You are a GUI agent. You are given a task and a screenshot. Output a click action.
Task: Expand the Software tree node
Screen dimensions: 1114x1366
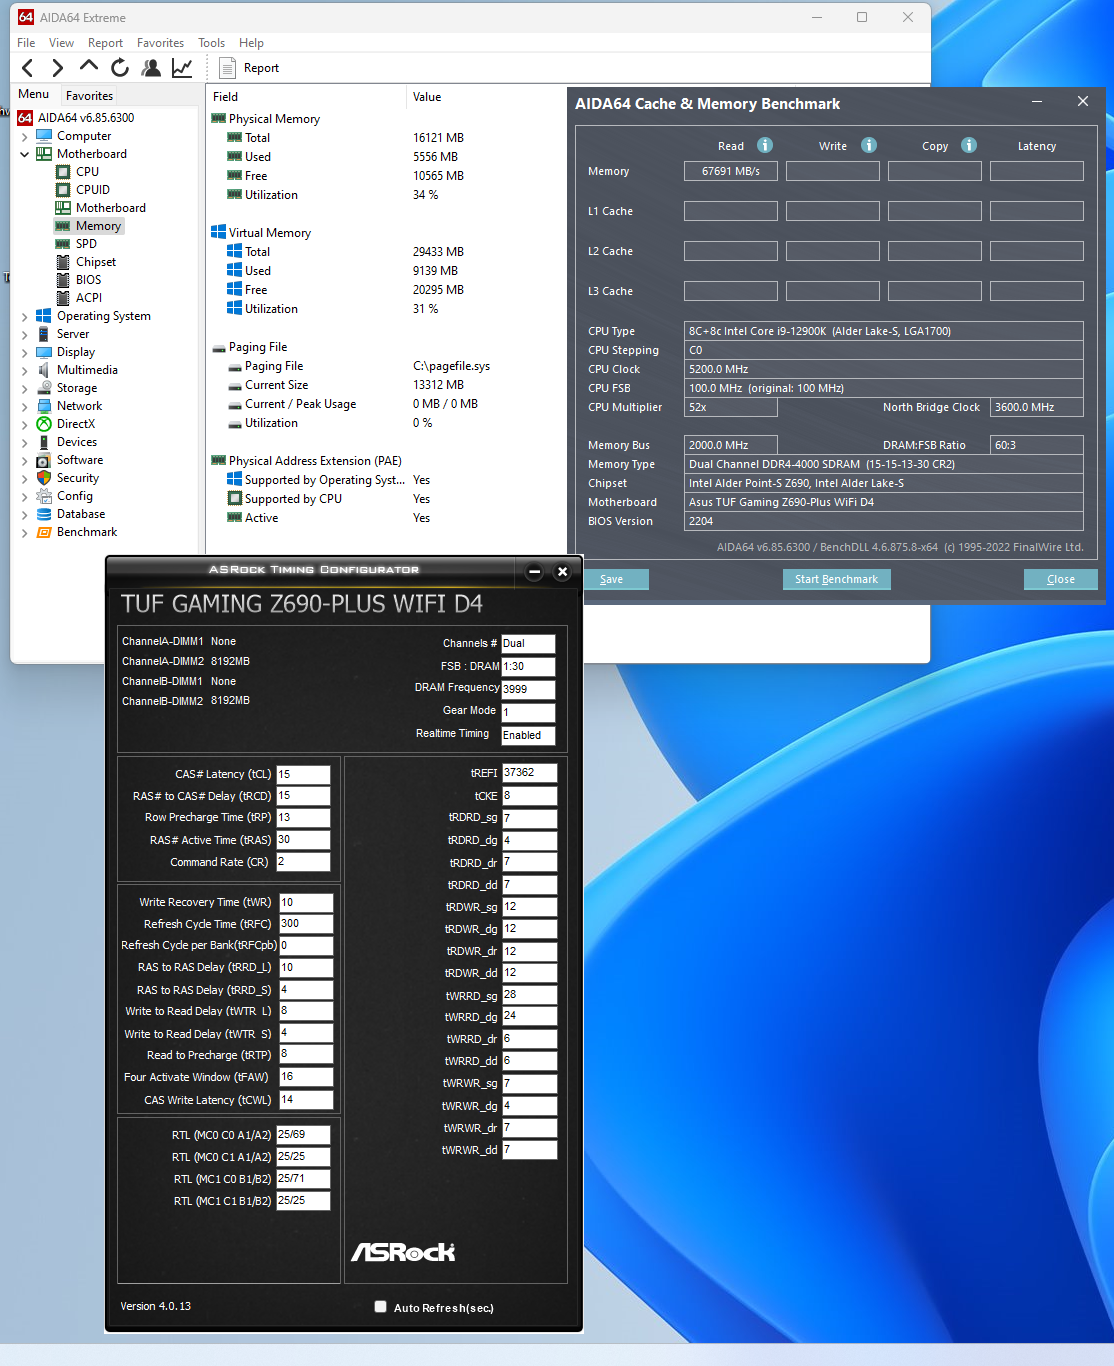click(x=25, y=460)
